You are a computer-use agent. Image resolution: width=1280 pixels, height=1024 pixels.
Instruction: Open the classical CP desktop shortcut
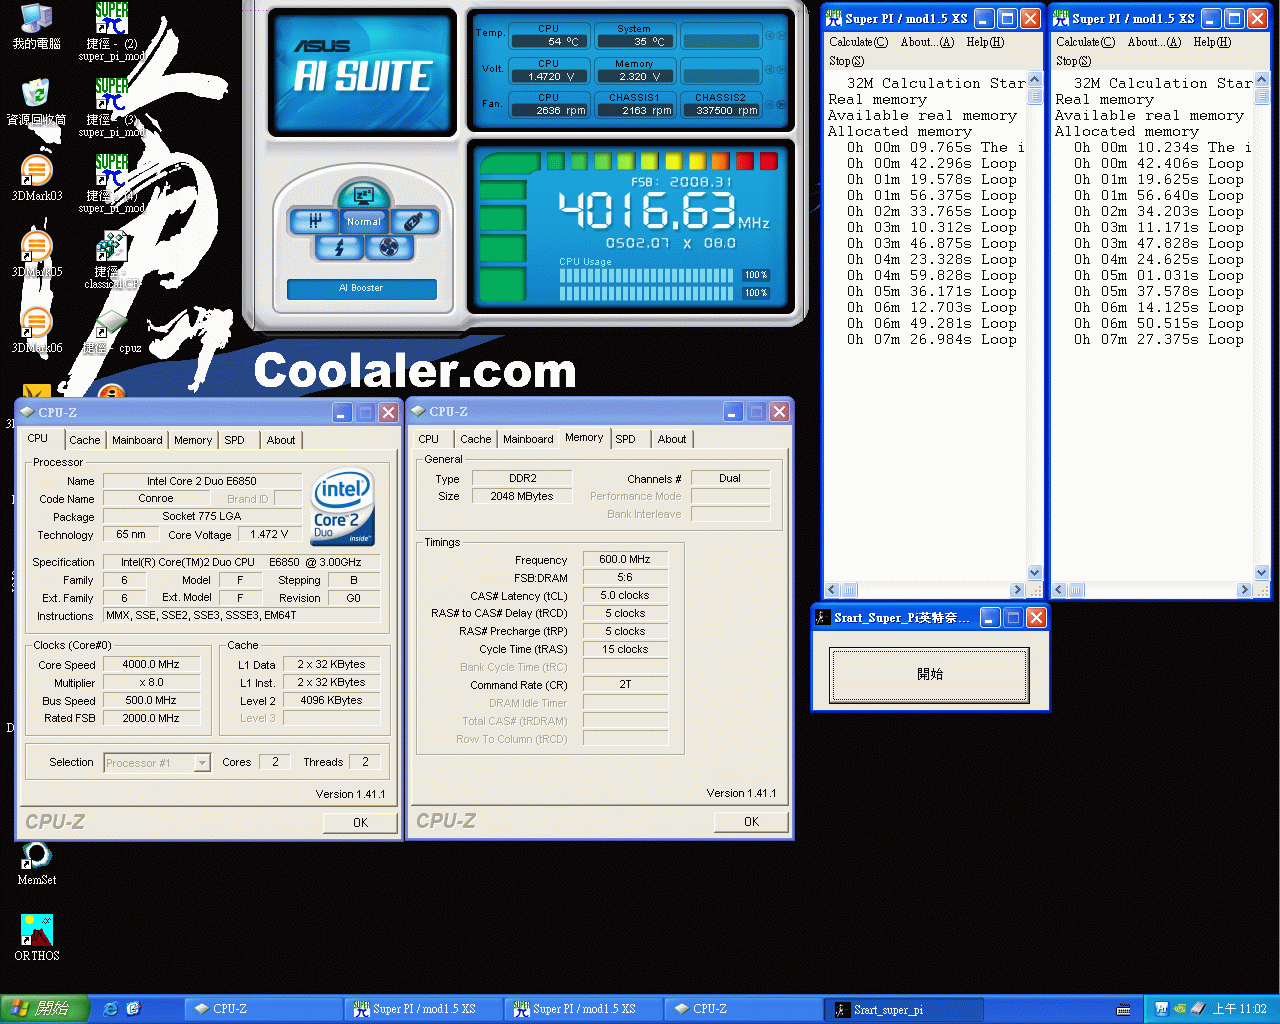tap(112, 260)
